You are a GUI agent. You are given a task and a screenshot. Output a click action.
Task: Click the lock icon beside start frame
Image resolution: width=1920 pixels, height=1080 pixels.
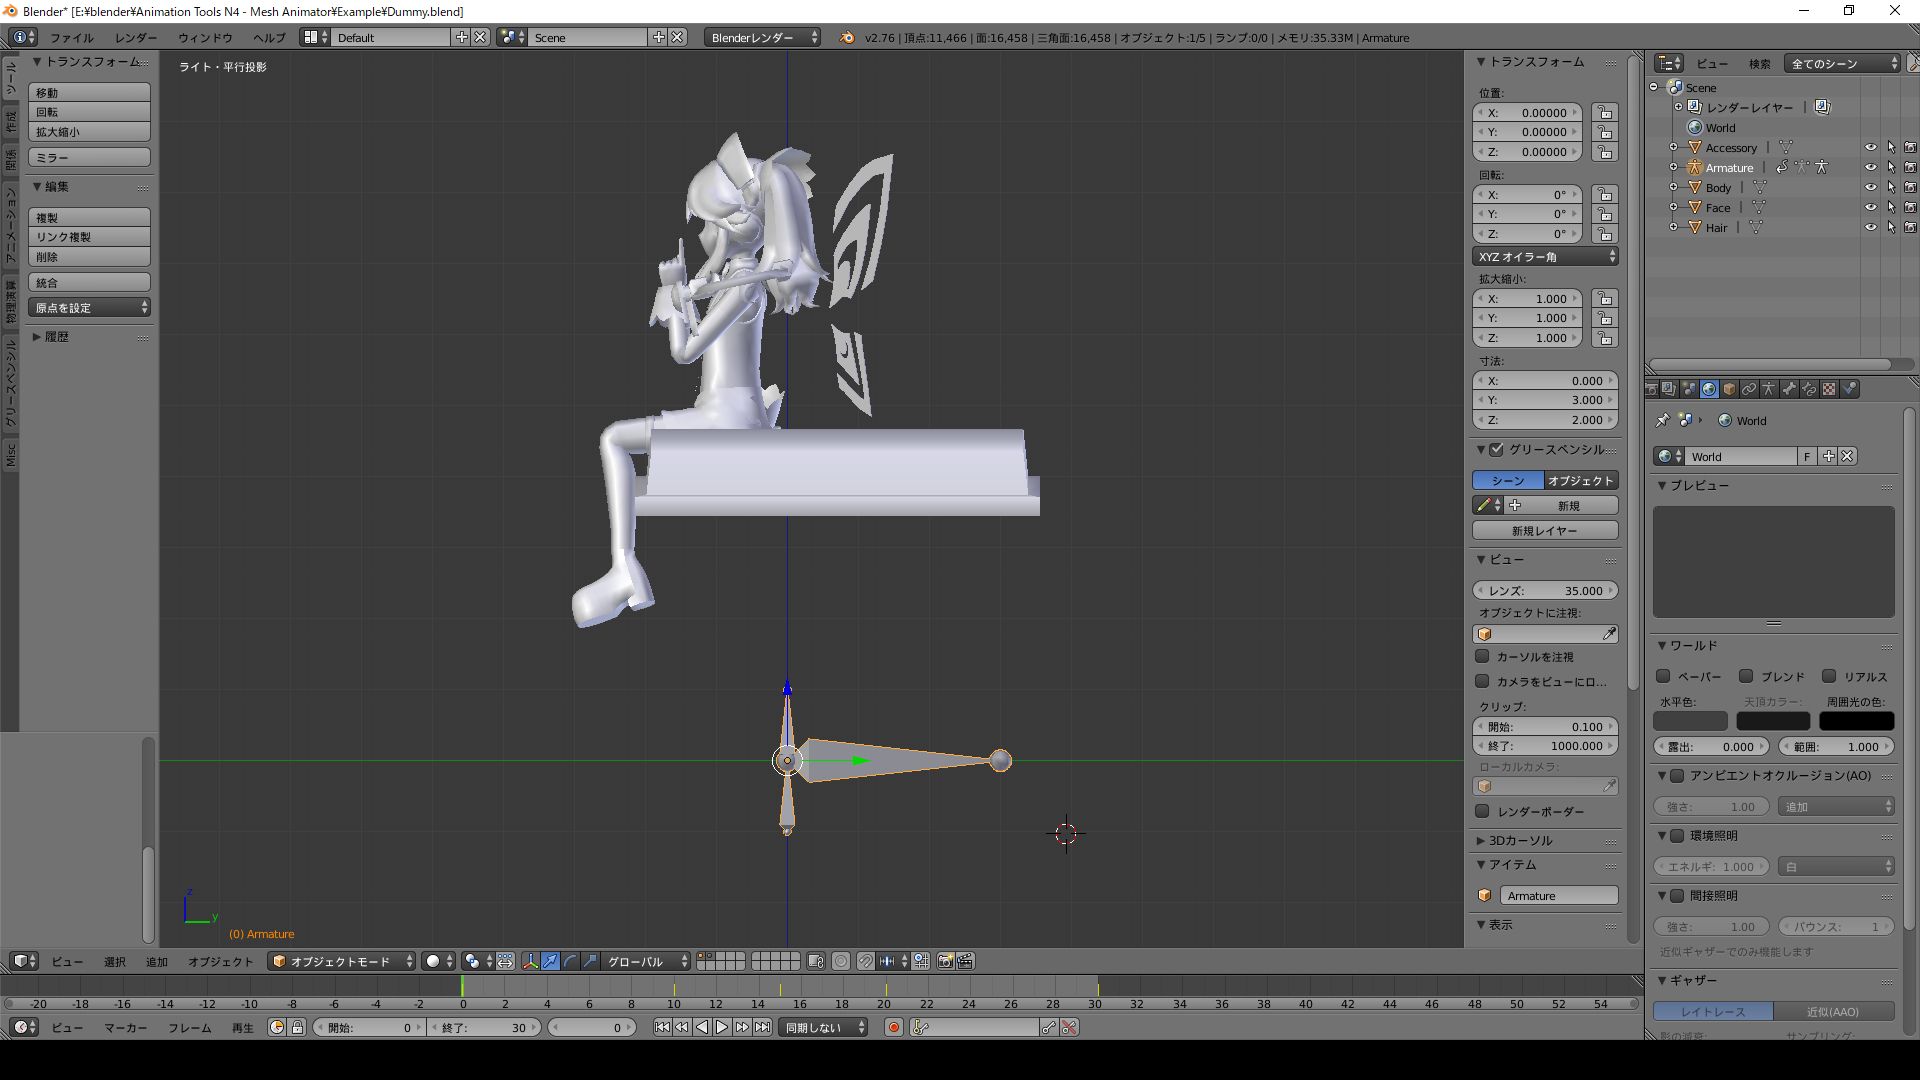coord(297,1027)
